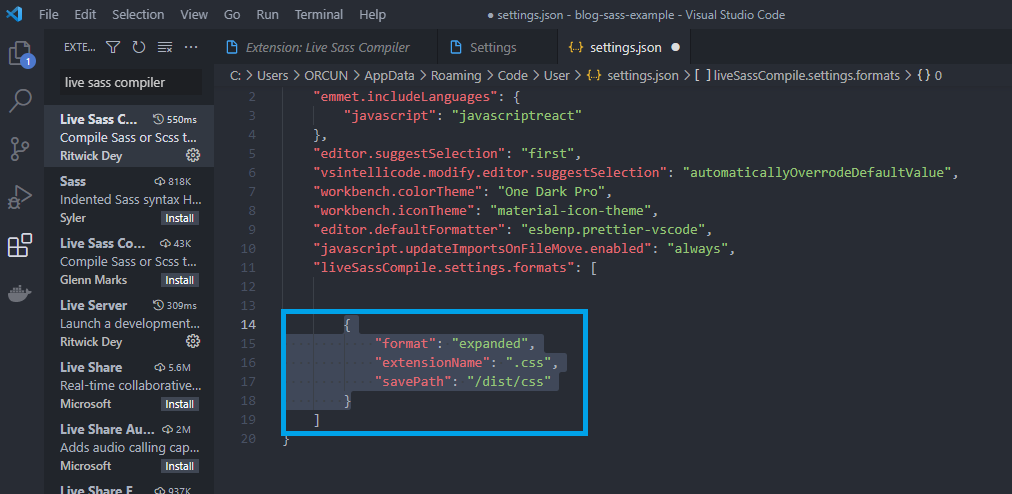Click line number 14 in gutter
The height and width of the screenshot is (494, 1012).
(x=248, y=324)
